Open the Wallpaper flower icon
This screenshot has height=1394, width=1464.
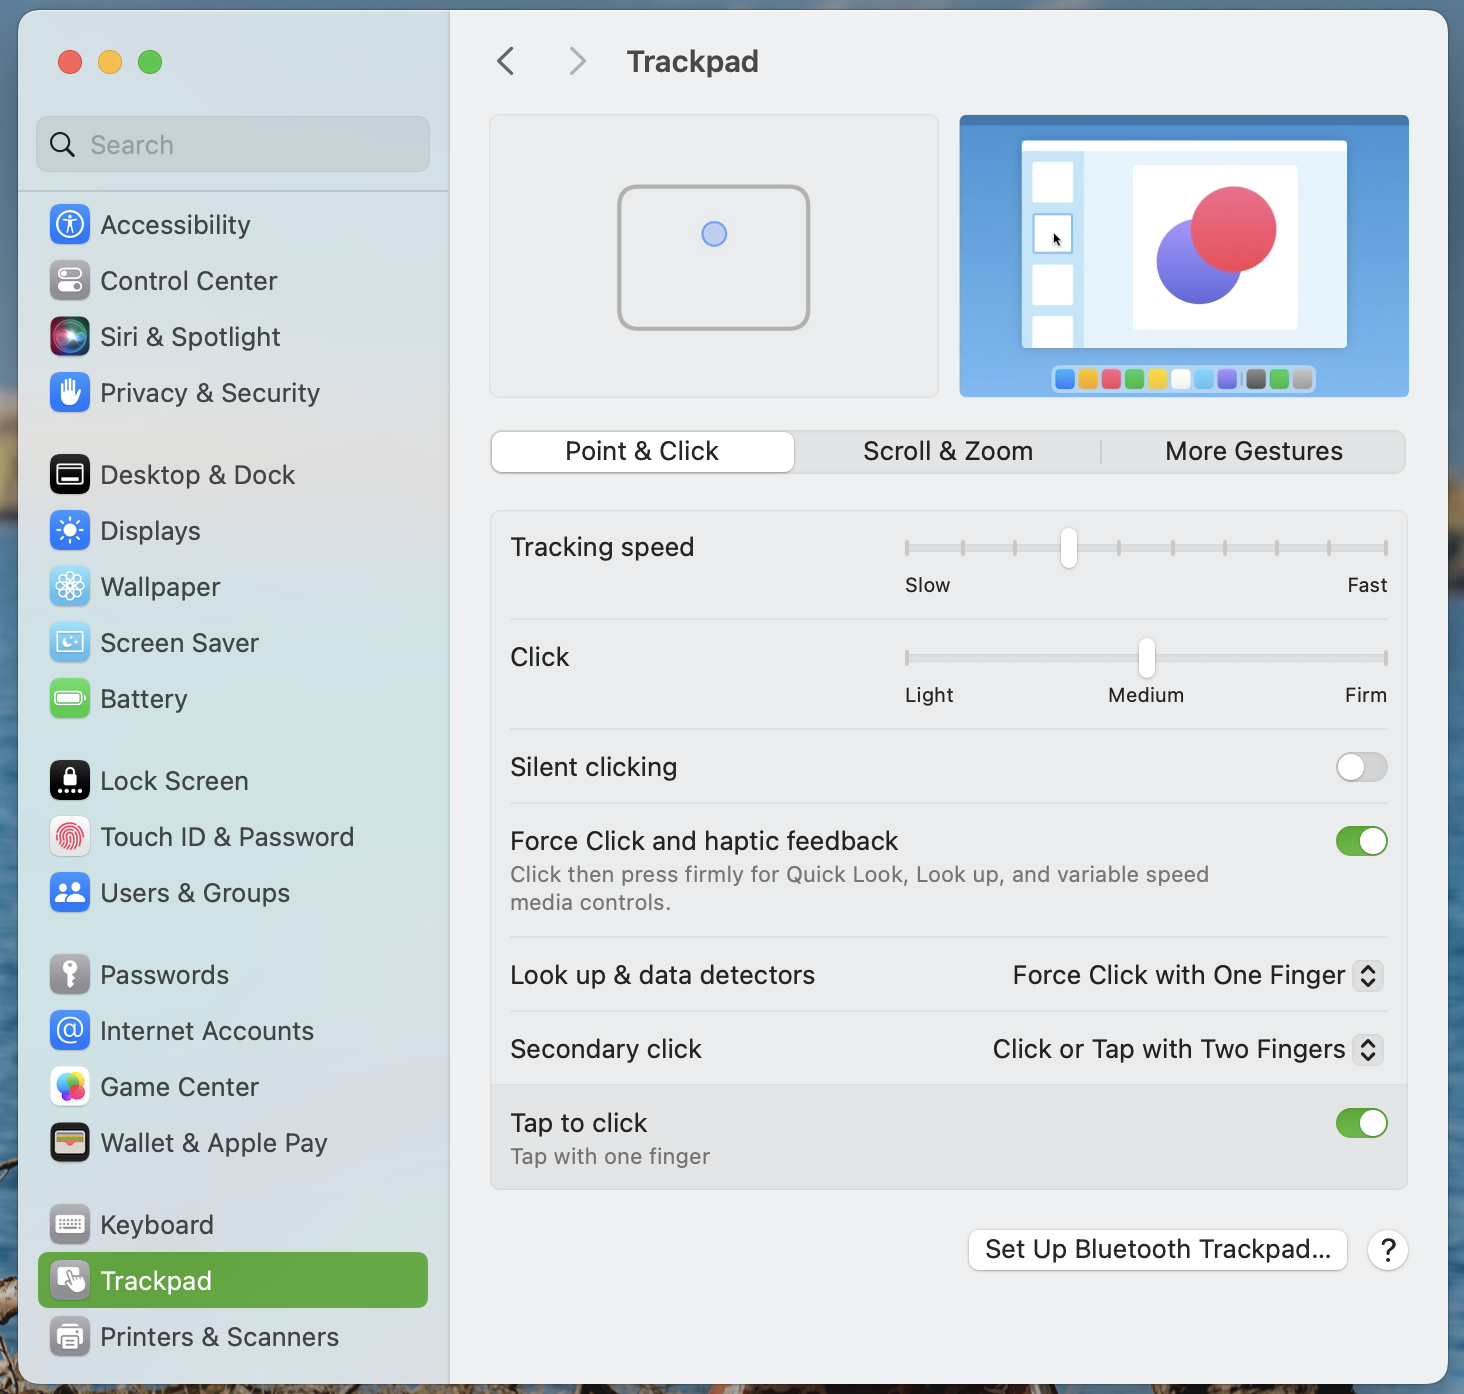[x=70, y=587]
